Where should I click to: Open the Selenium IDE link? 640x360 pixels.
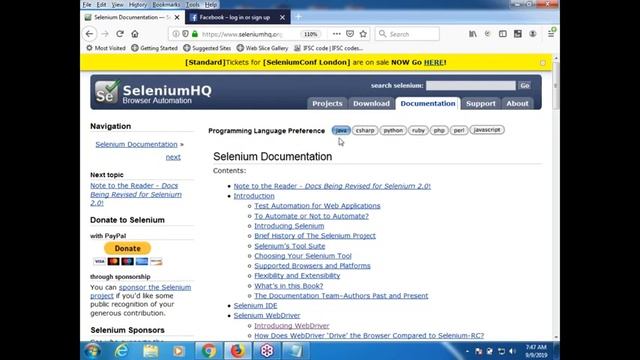point(256,306)
